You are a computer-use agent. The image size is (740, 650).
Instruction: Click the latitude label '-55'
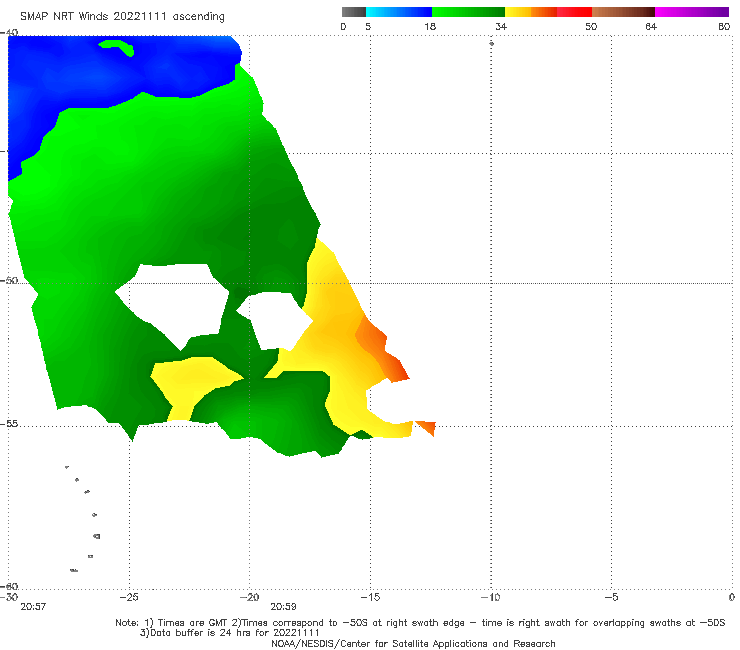[9, 423]
